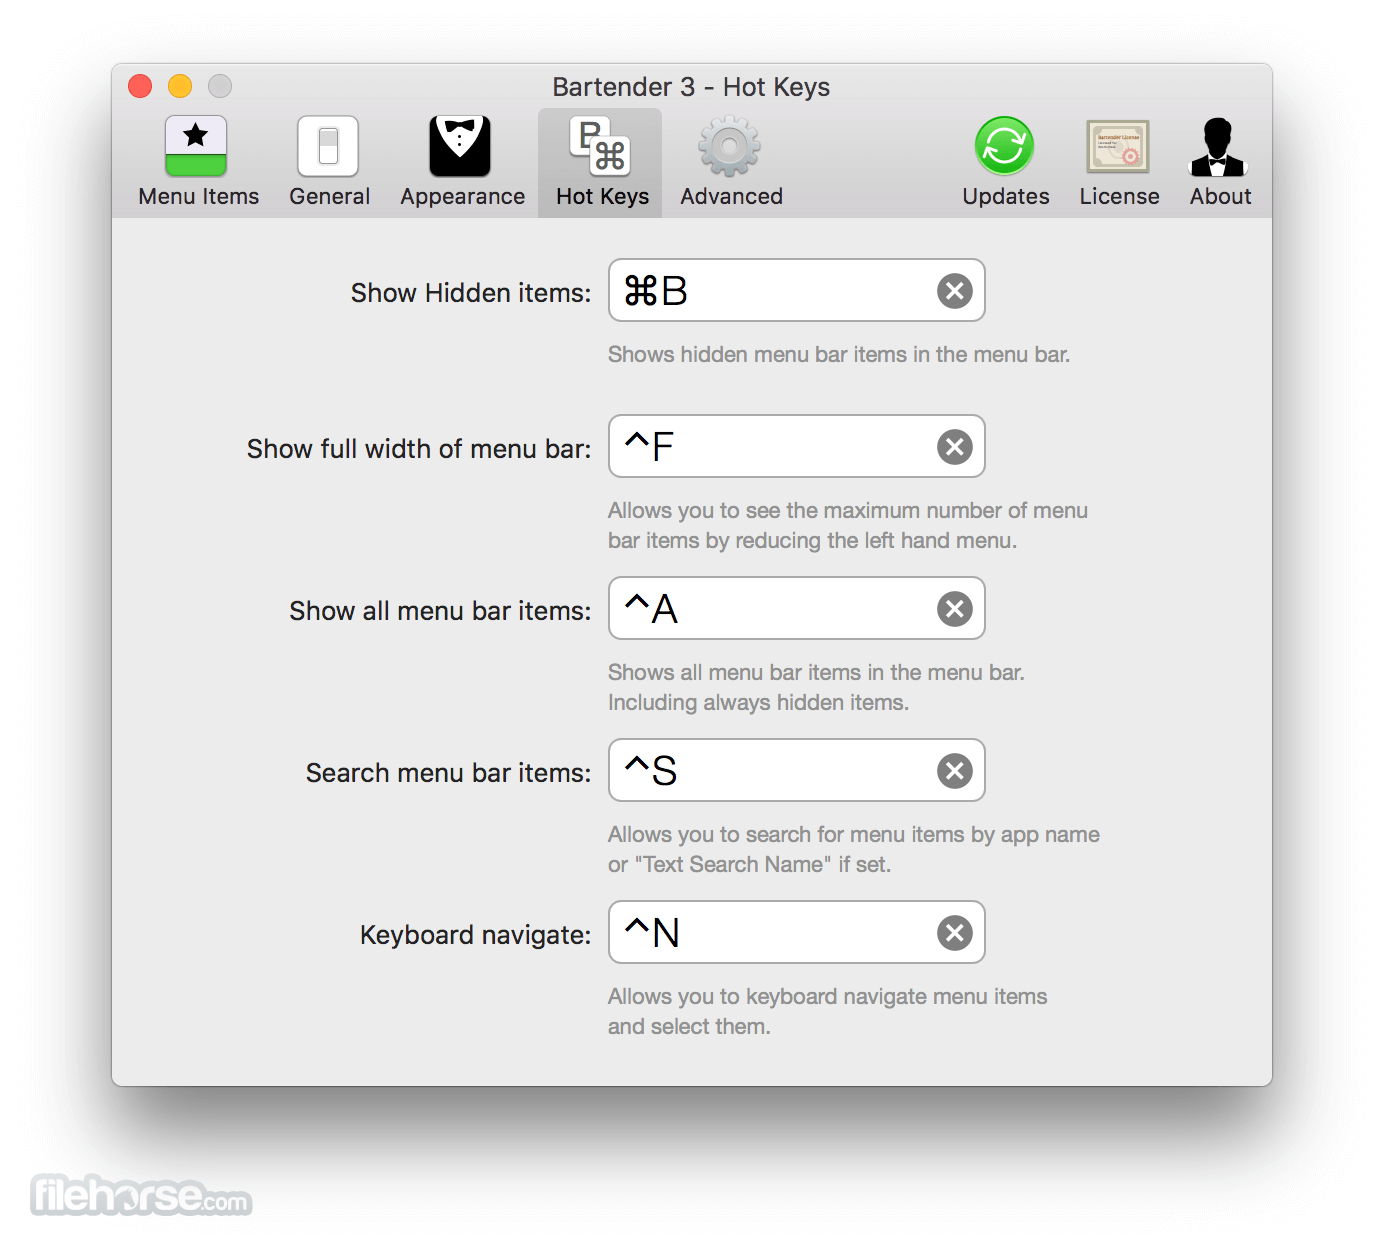Image resolution: width=1384 pixels, height=1246 pixels.
Task: Minimize the Bartender 3 window
Action: pyautogui.click(x=180, y=87)
